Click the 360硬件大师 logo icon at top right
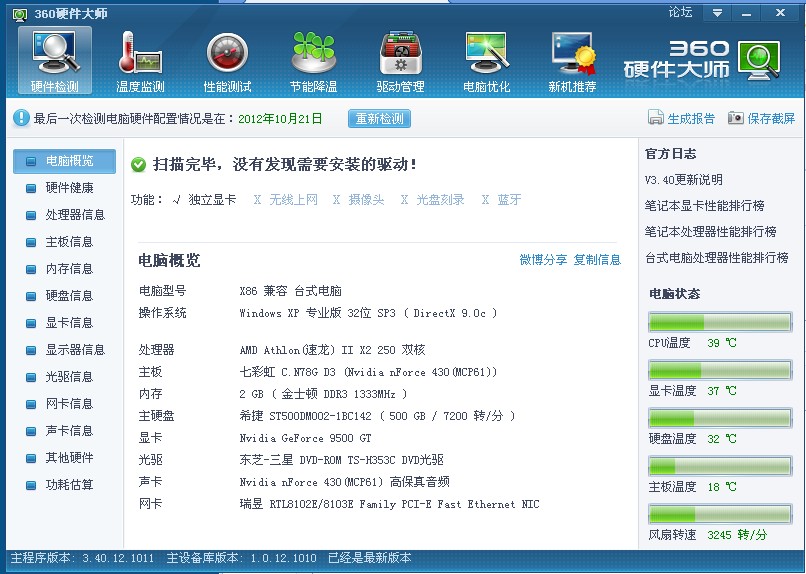806x574 pixels. point(760,60)
